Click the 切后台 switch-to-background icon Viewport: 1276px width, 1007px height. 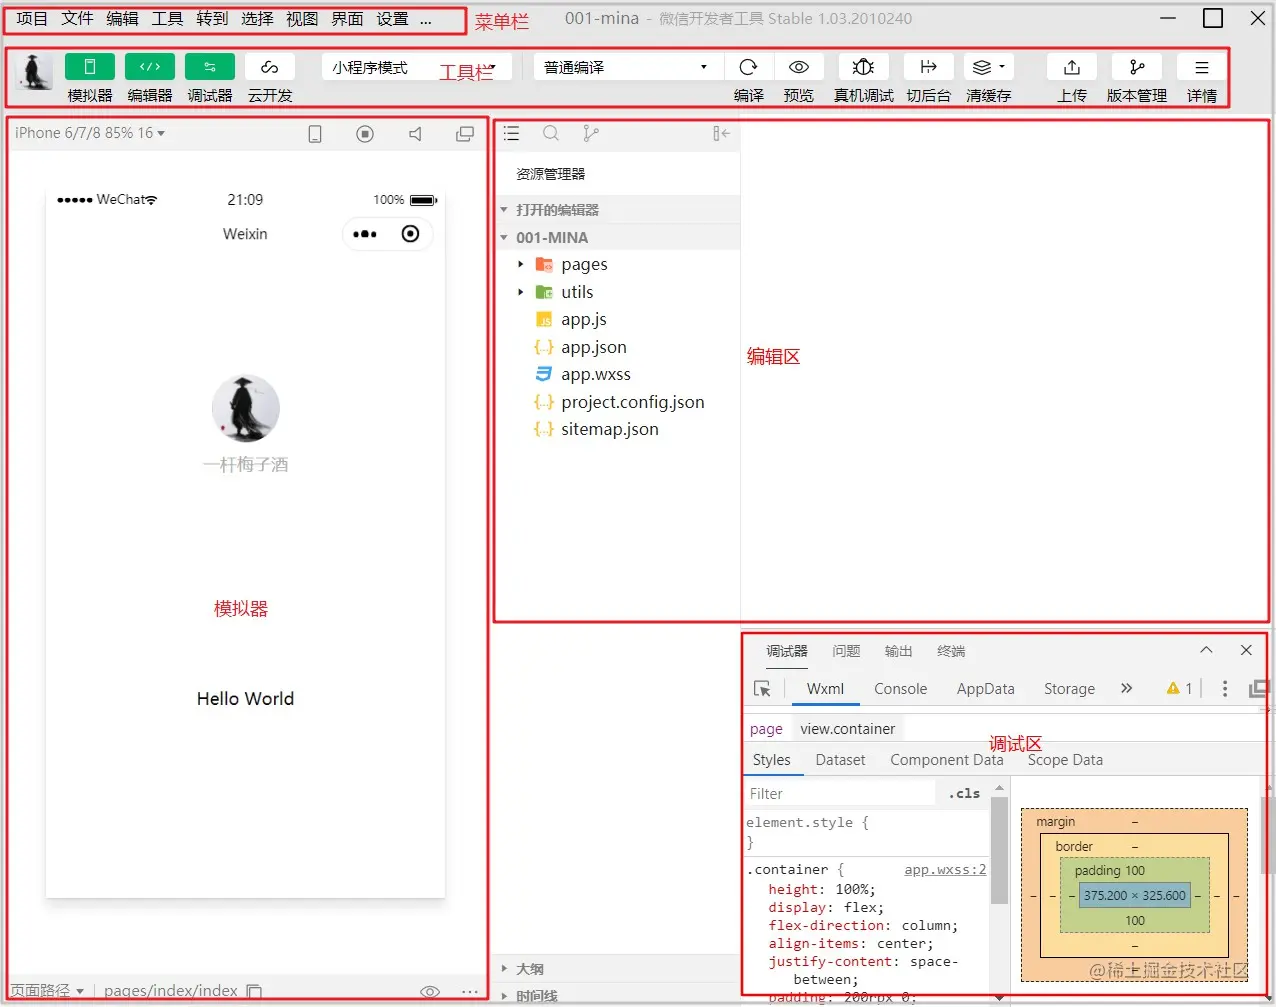point(928,67)
